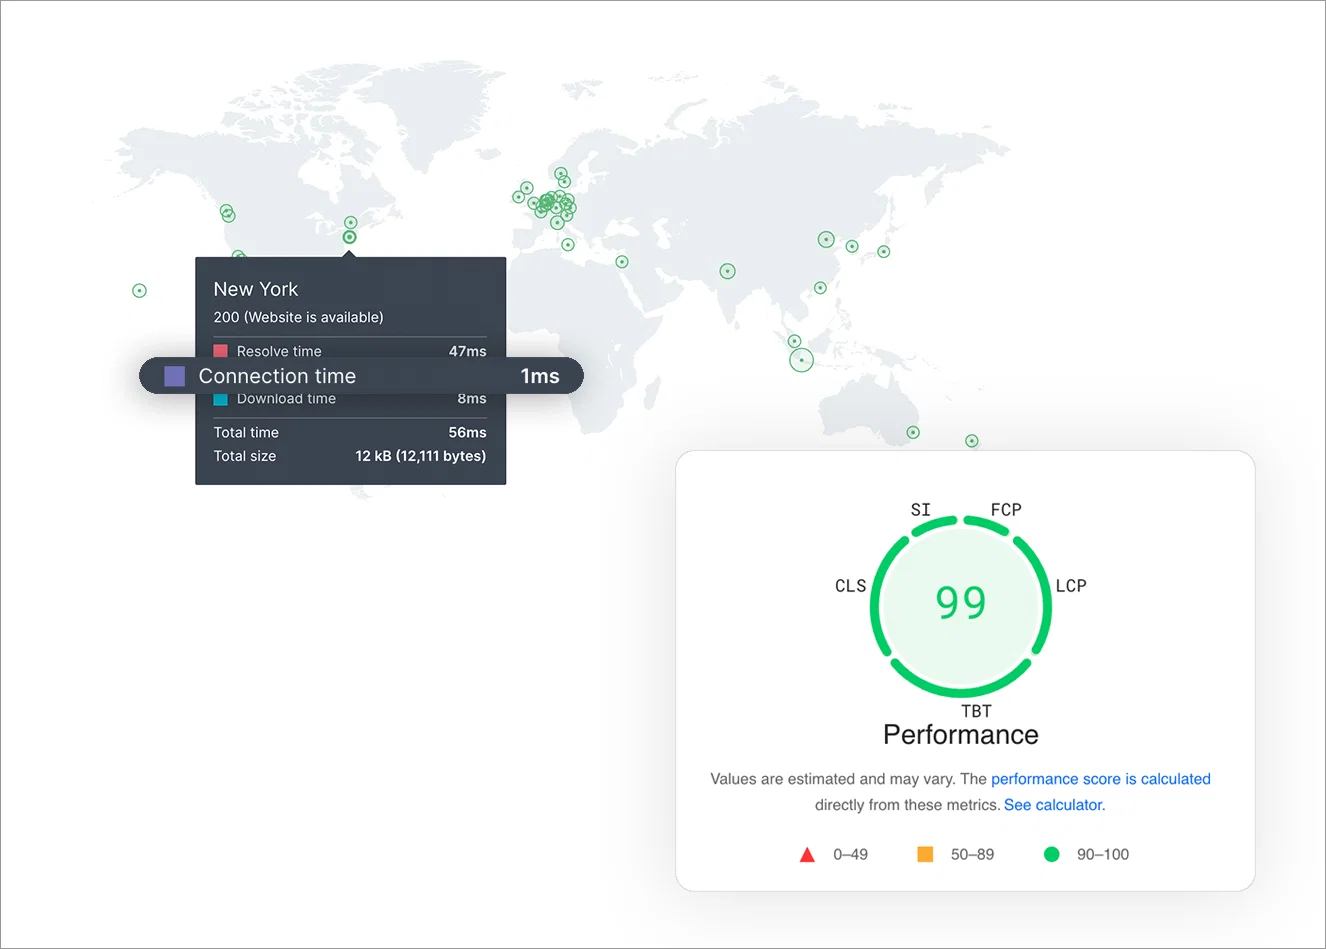This screenshot has width=1326, height=949.
Task: Click the FCP gauge label
Action: coord(1006,510)
